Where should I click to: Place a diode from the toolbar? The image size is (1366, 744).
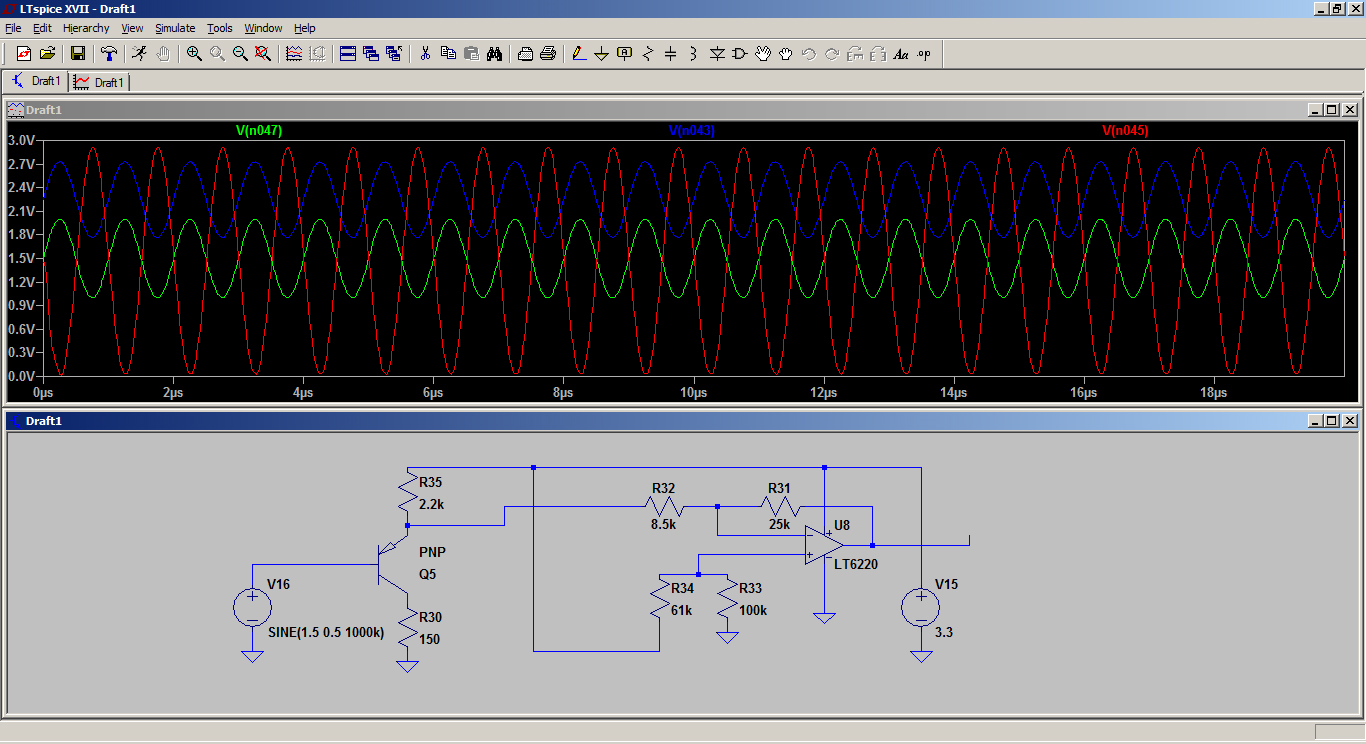pyautogui.click(x=717, y=53)
